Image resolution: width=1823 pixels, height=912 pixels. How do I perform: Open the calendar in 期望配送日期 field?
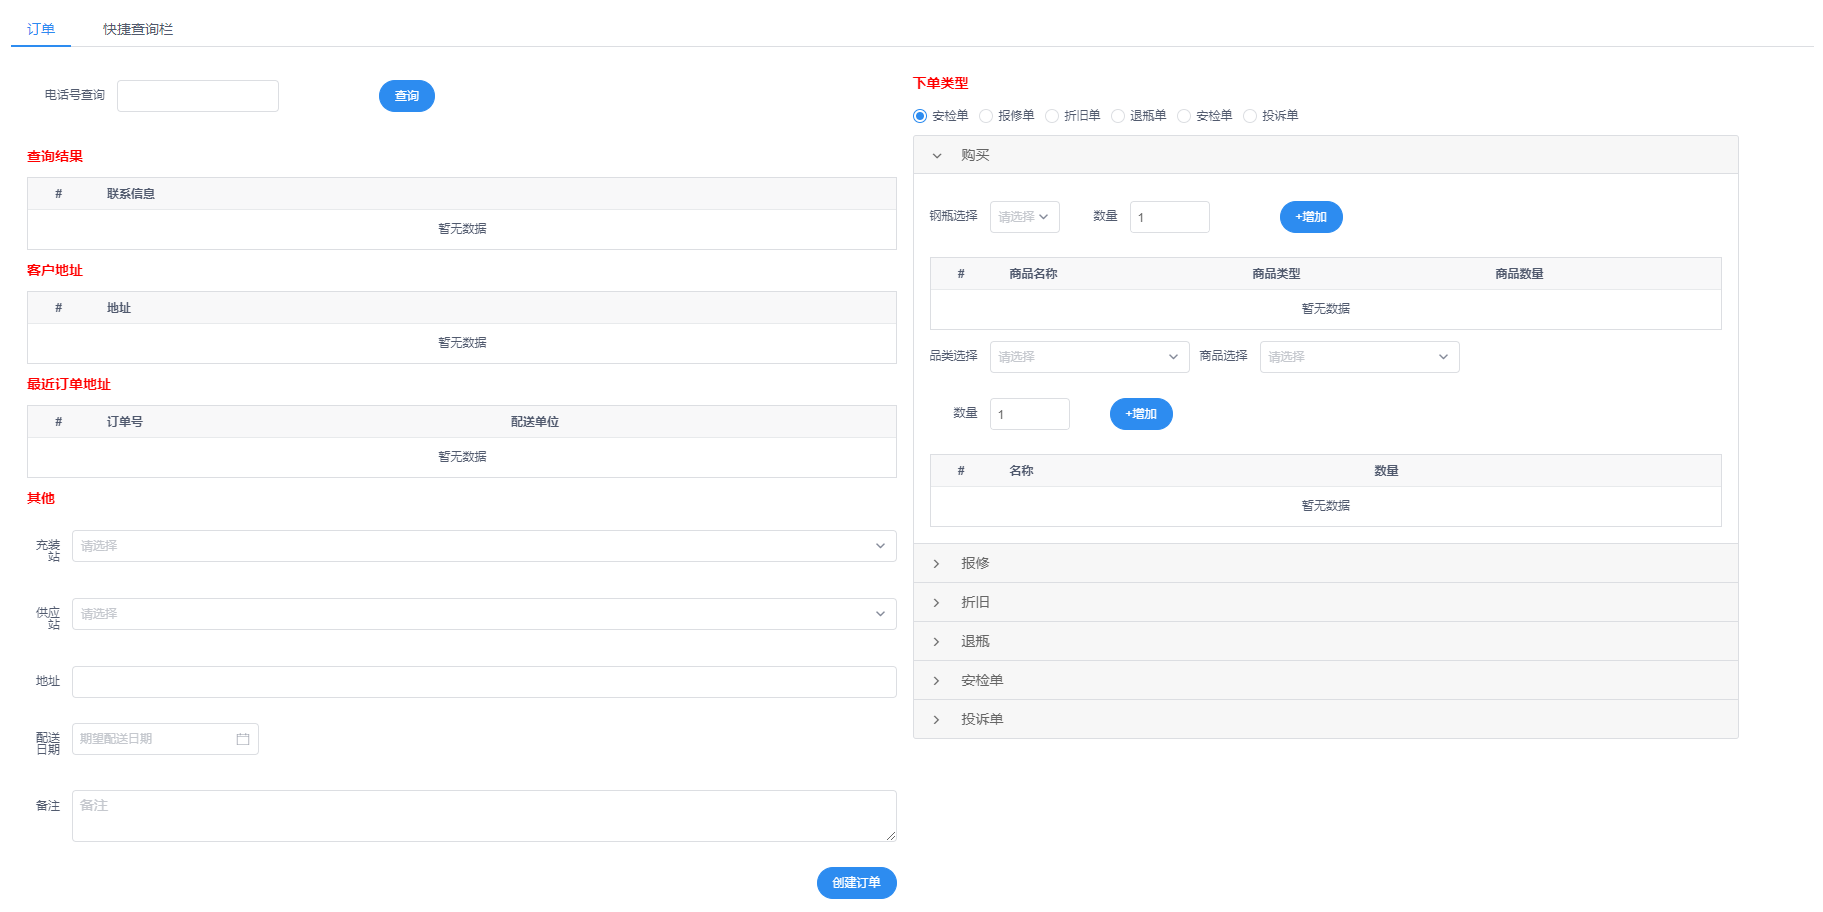165,739
